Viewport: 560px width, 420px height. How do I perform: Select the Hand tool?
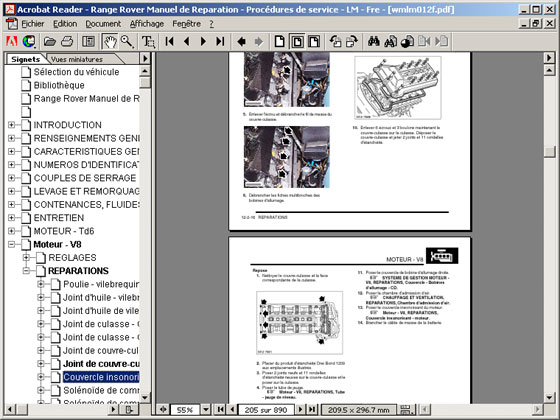[110, 42]
